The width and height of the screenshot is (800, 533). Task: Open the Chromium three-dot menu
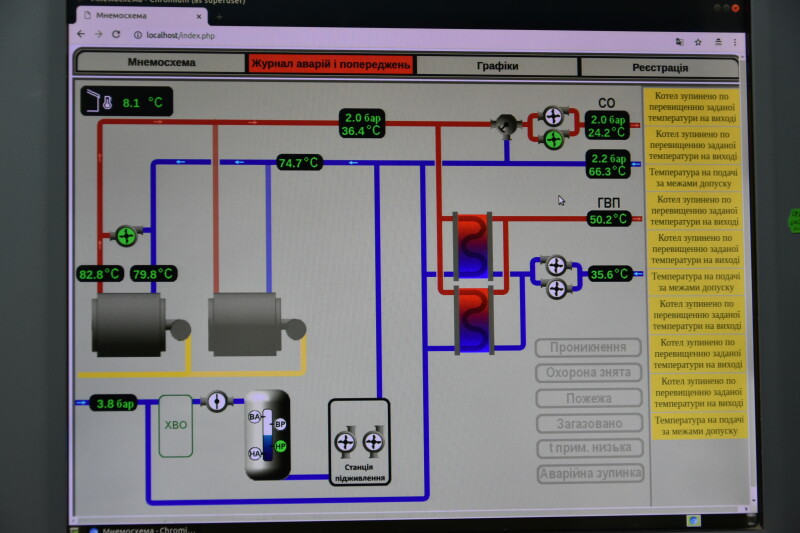735,42
